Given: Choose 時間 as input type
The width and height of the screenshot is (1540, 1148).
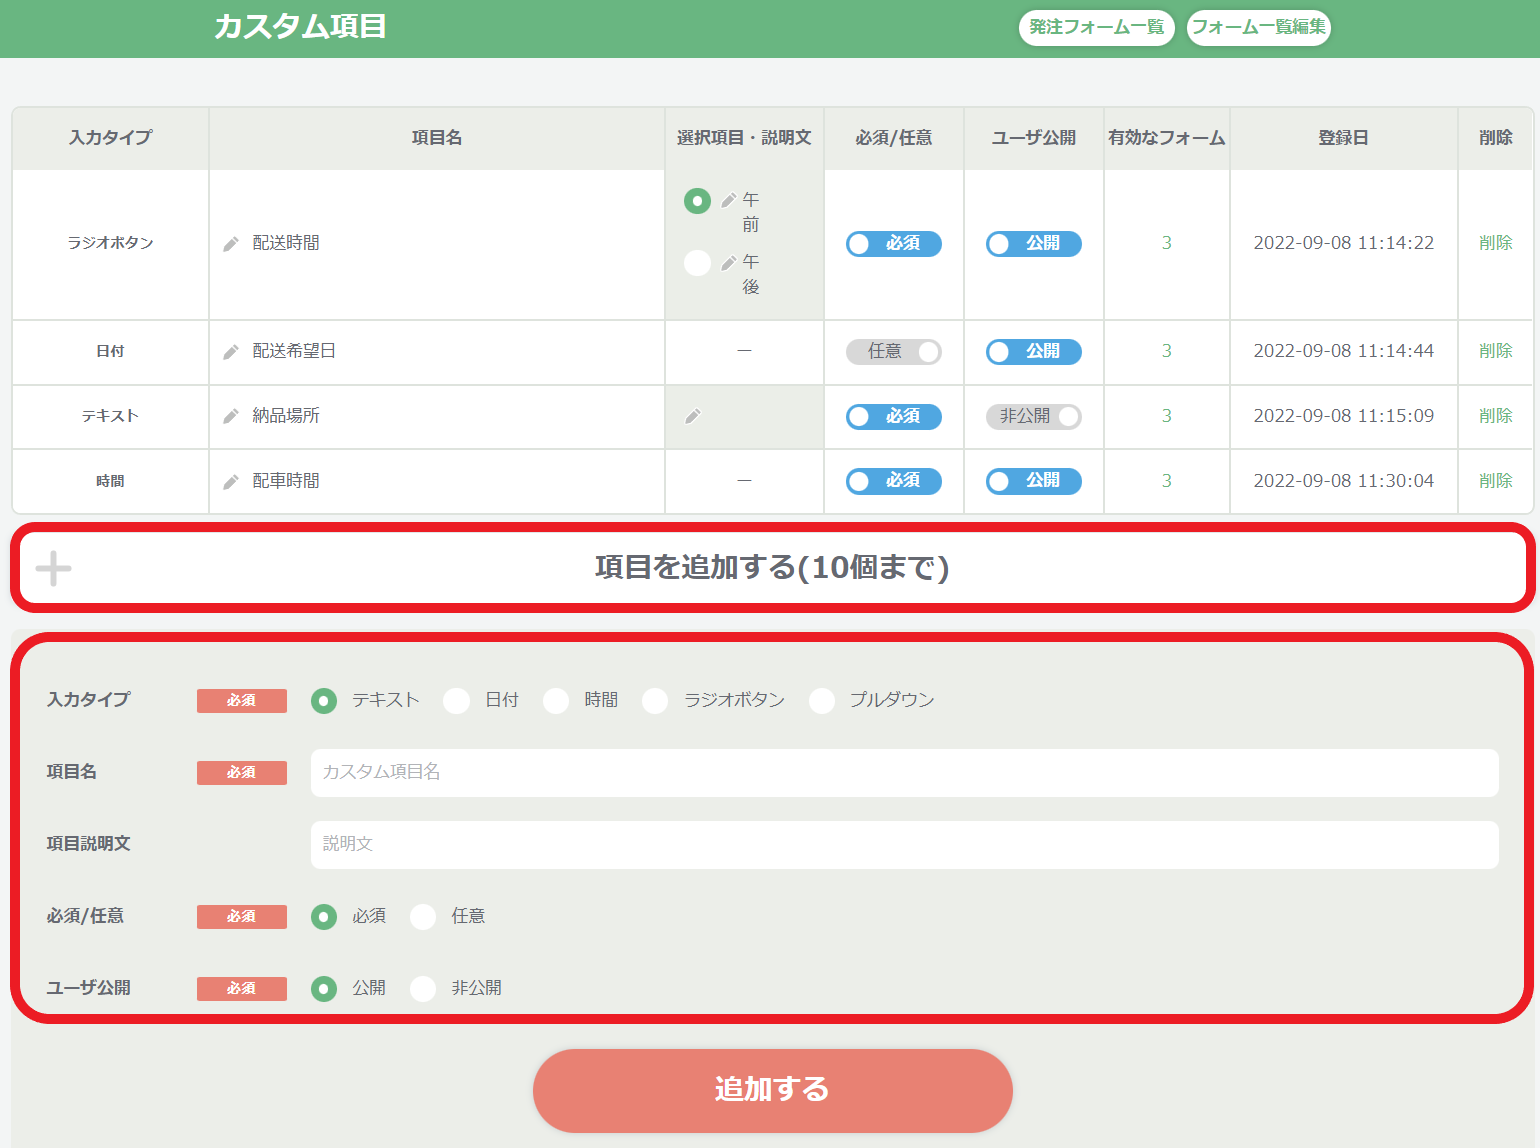Looking at the screenshot, I should click(556, 701).
